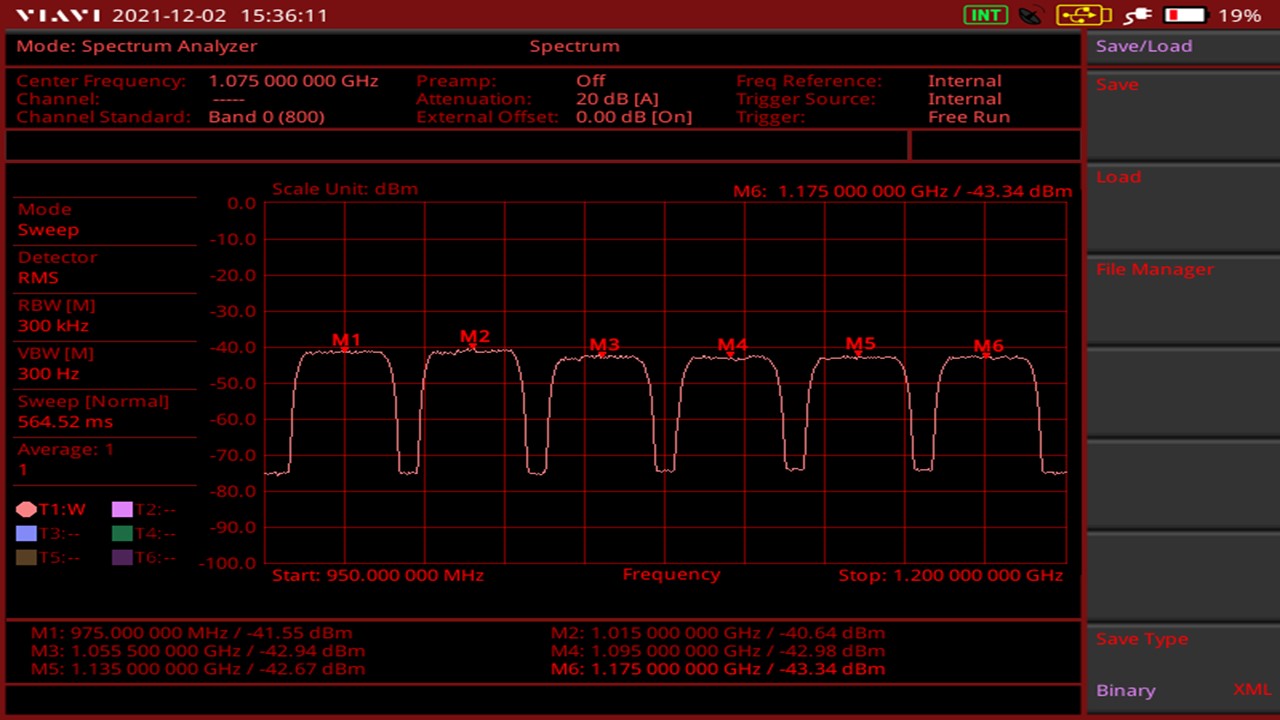Screen dimensions: 1280x720
Task: Click the VIAVI logo in top bar
Action: click(58, 16)
